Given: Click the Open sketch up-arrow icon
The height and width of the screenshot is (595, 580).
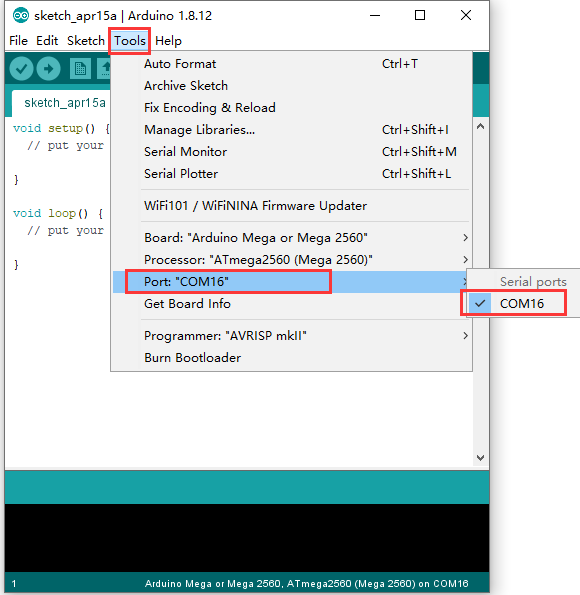Looking at the screenshot, I should (x=104, y=69).
